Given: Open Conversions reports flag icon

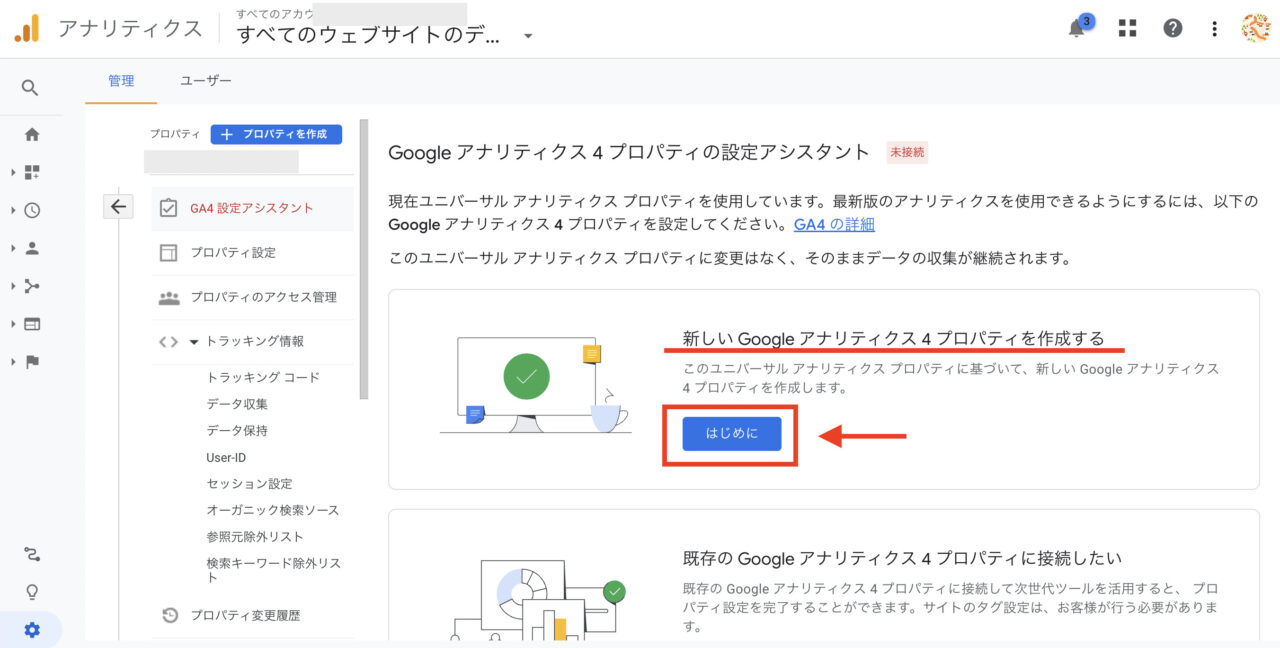Looking at the screenshot, I should [32, 362].
